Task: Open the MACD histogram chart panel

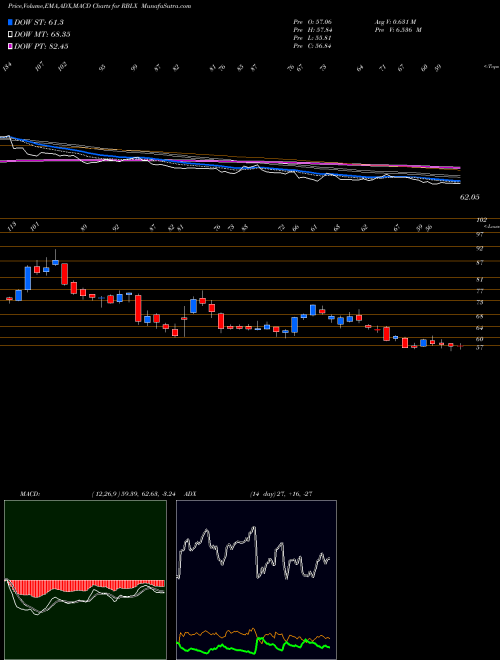Action: coord(85,580)
